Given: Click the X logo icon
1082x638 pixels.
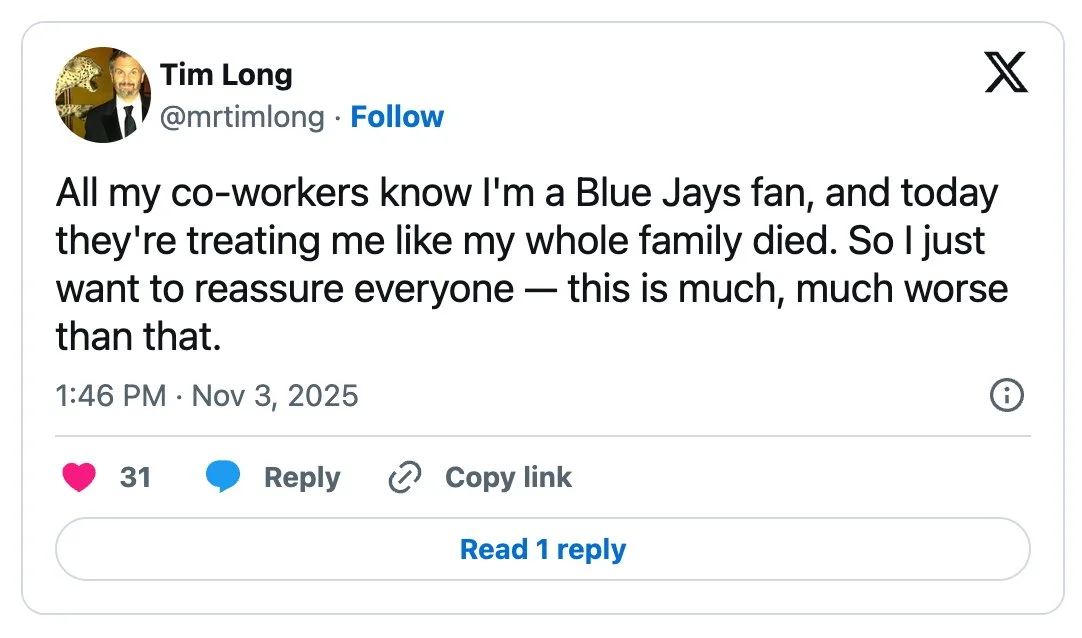Looking at the screenshot, I should click(x=1006, y=72).
